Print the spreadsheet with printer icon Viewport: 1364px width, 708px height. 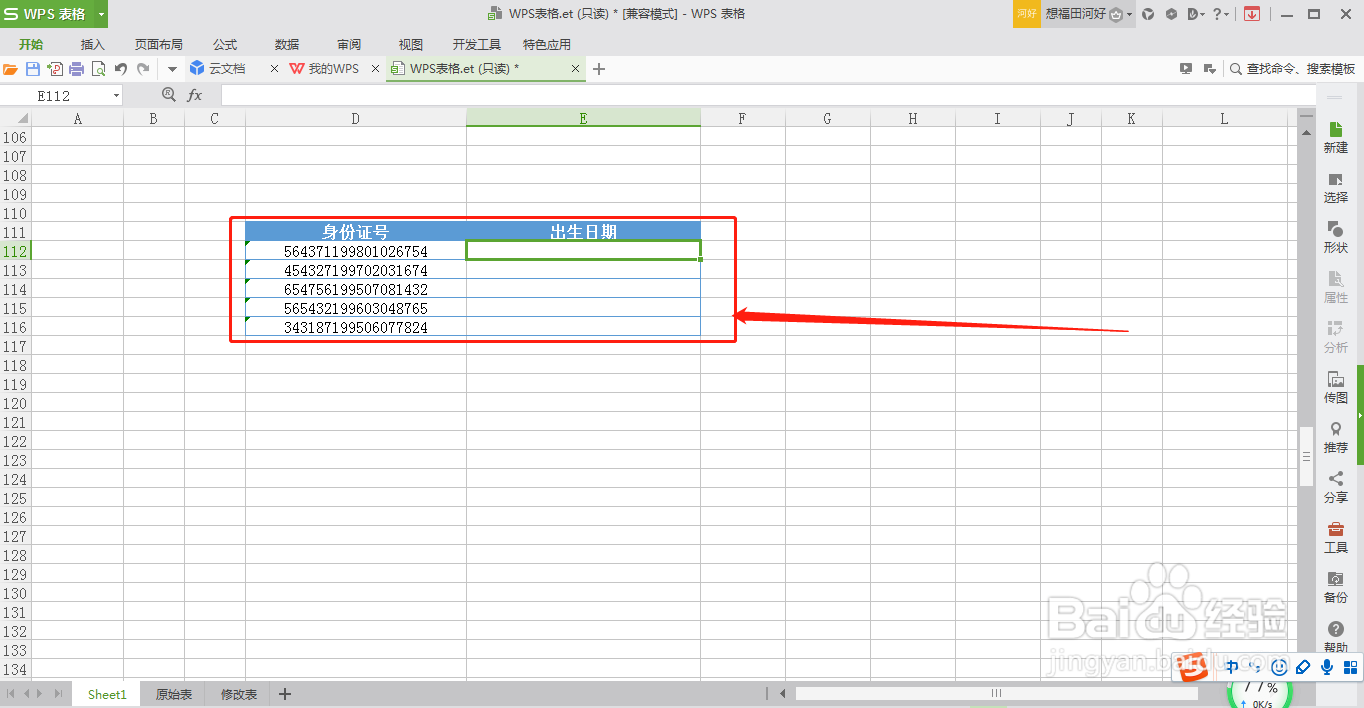(77, 69)
